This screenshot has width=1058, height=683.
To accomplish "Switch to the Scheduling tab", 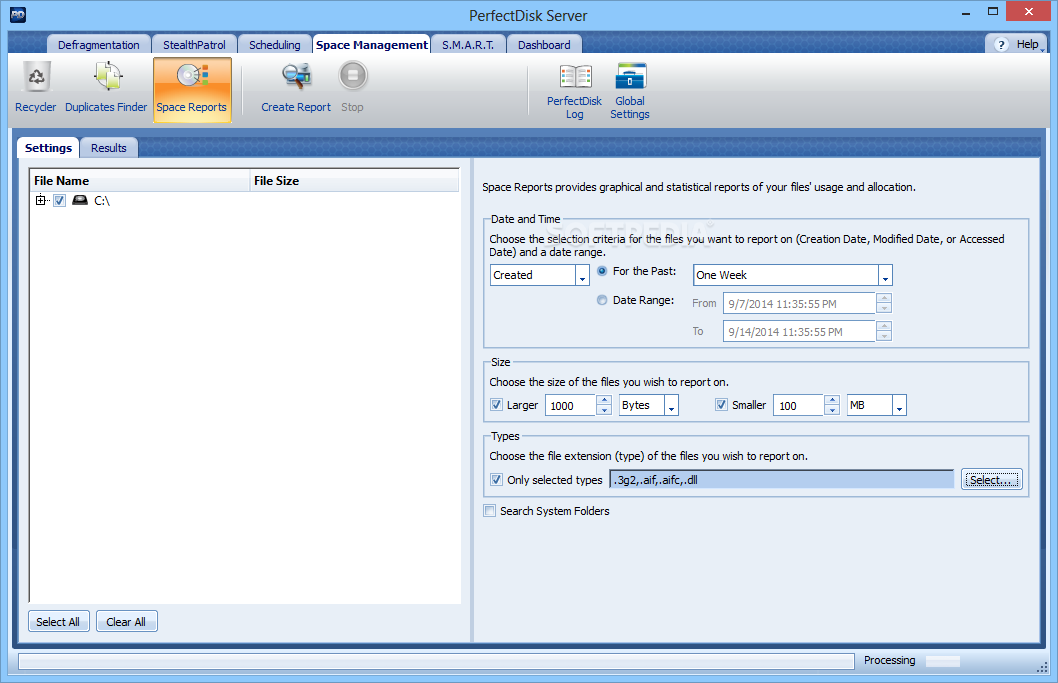I will (x=275, y=45).
